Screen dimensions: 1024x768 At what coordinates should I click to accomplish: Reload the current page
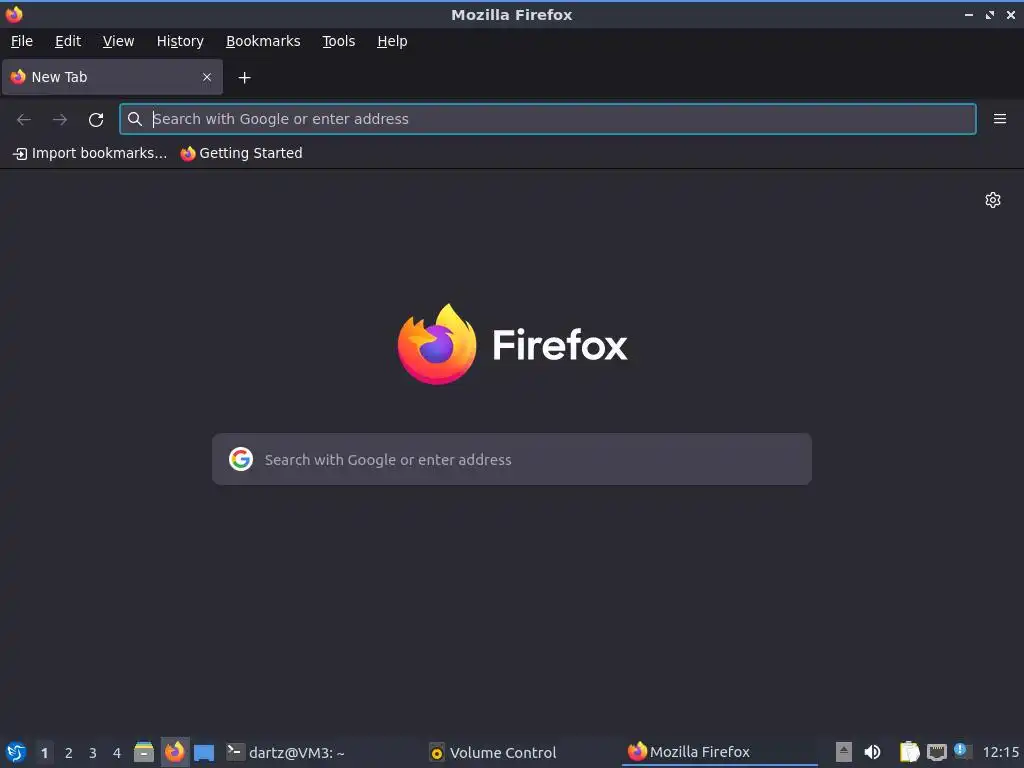point(96,120)
